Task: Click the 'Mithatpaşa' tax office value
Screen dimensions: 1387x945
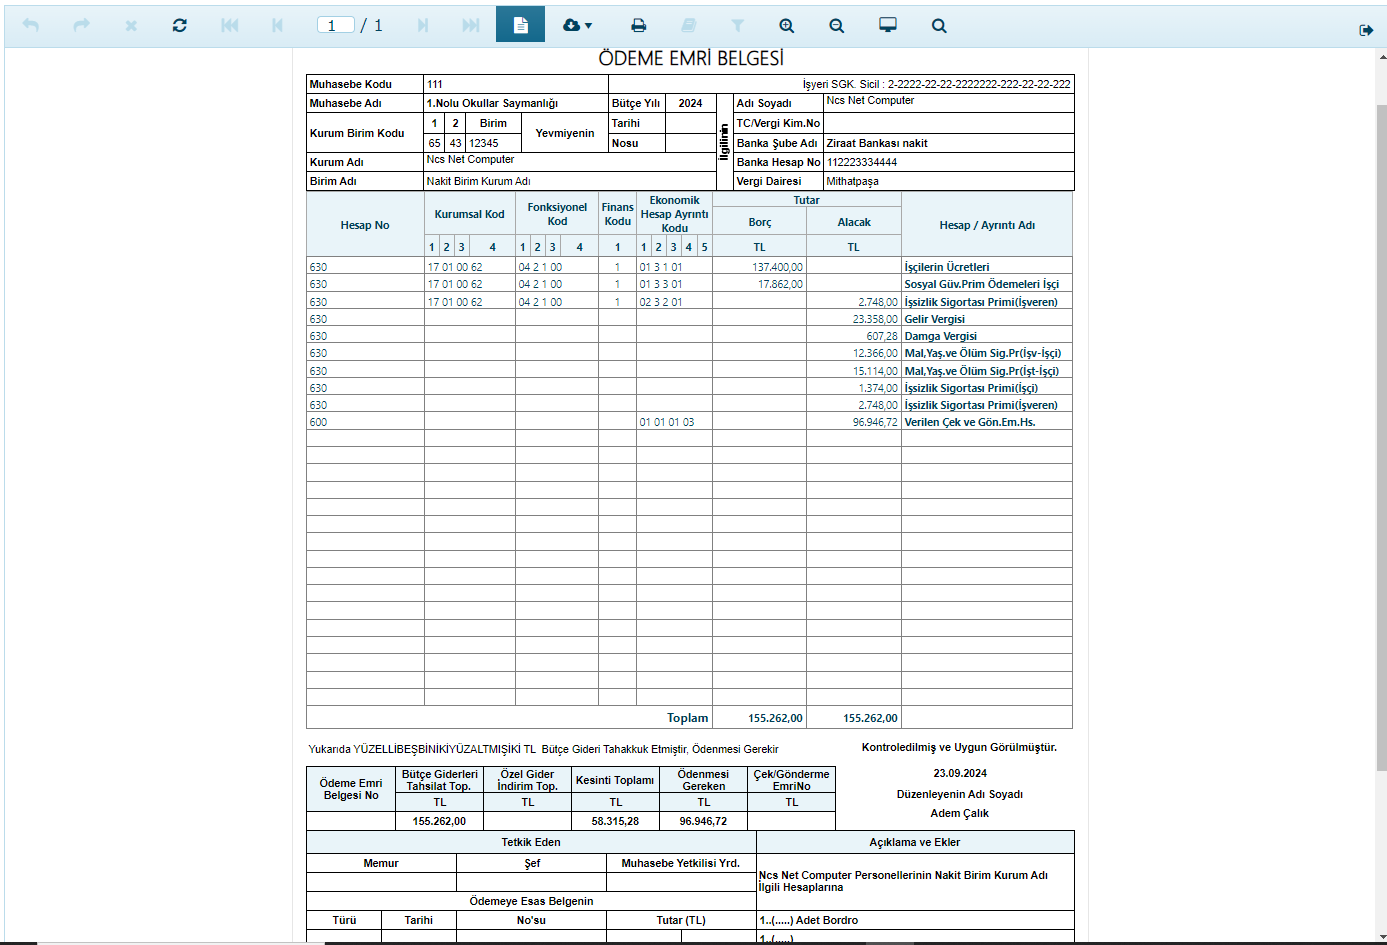Action: click(852, 181)
